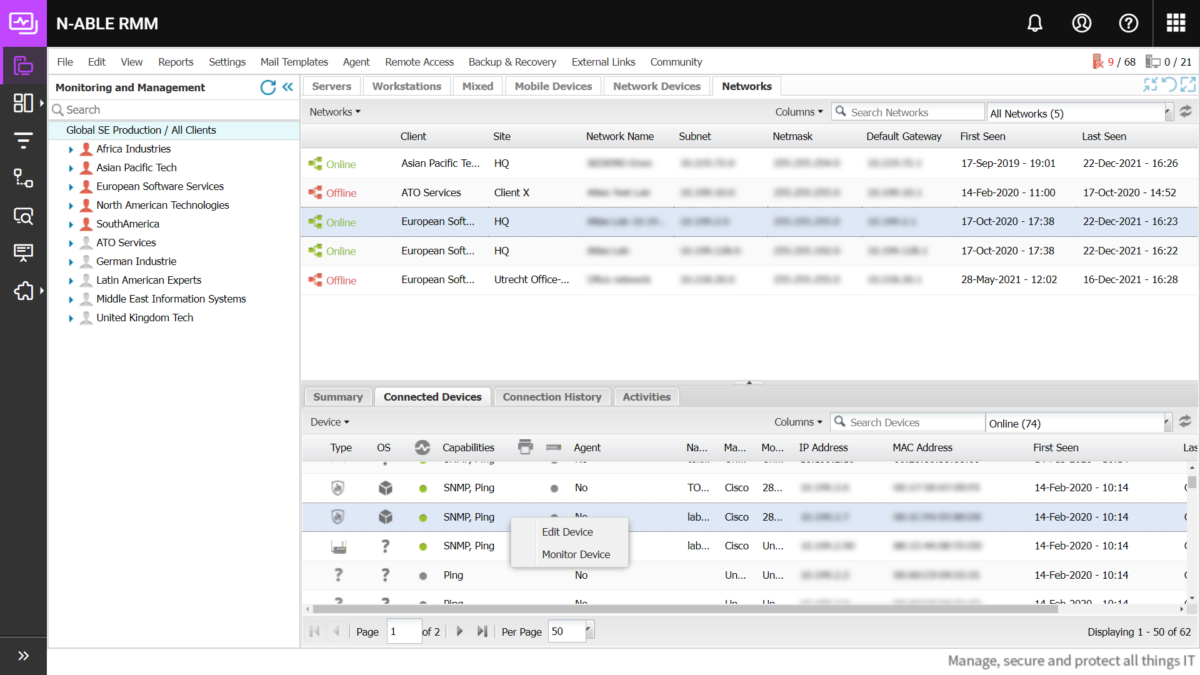Click the user account icon
Image resolution: width=1200 pixels, height=675 pixels.
pos(1082,22)
